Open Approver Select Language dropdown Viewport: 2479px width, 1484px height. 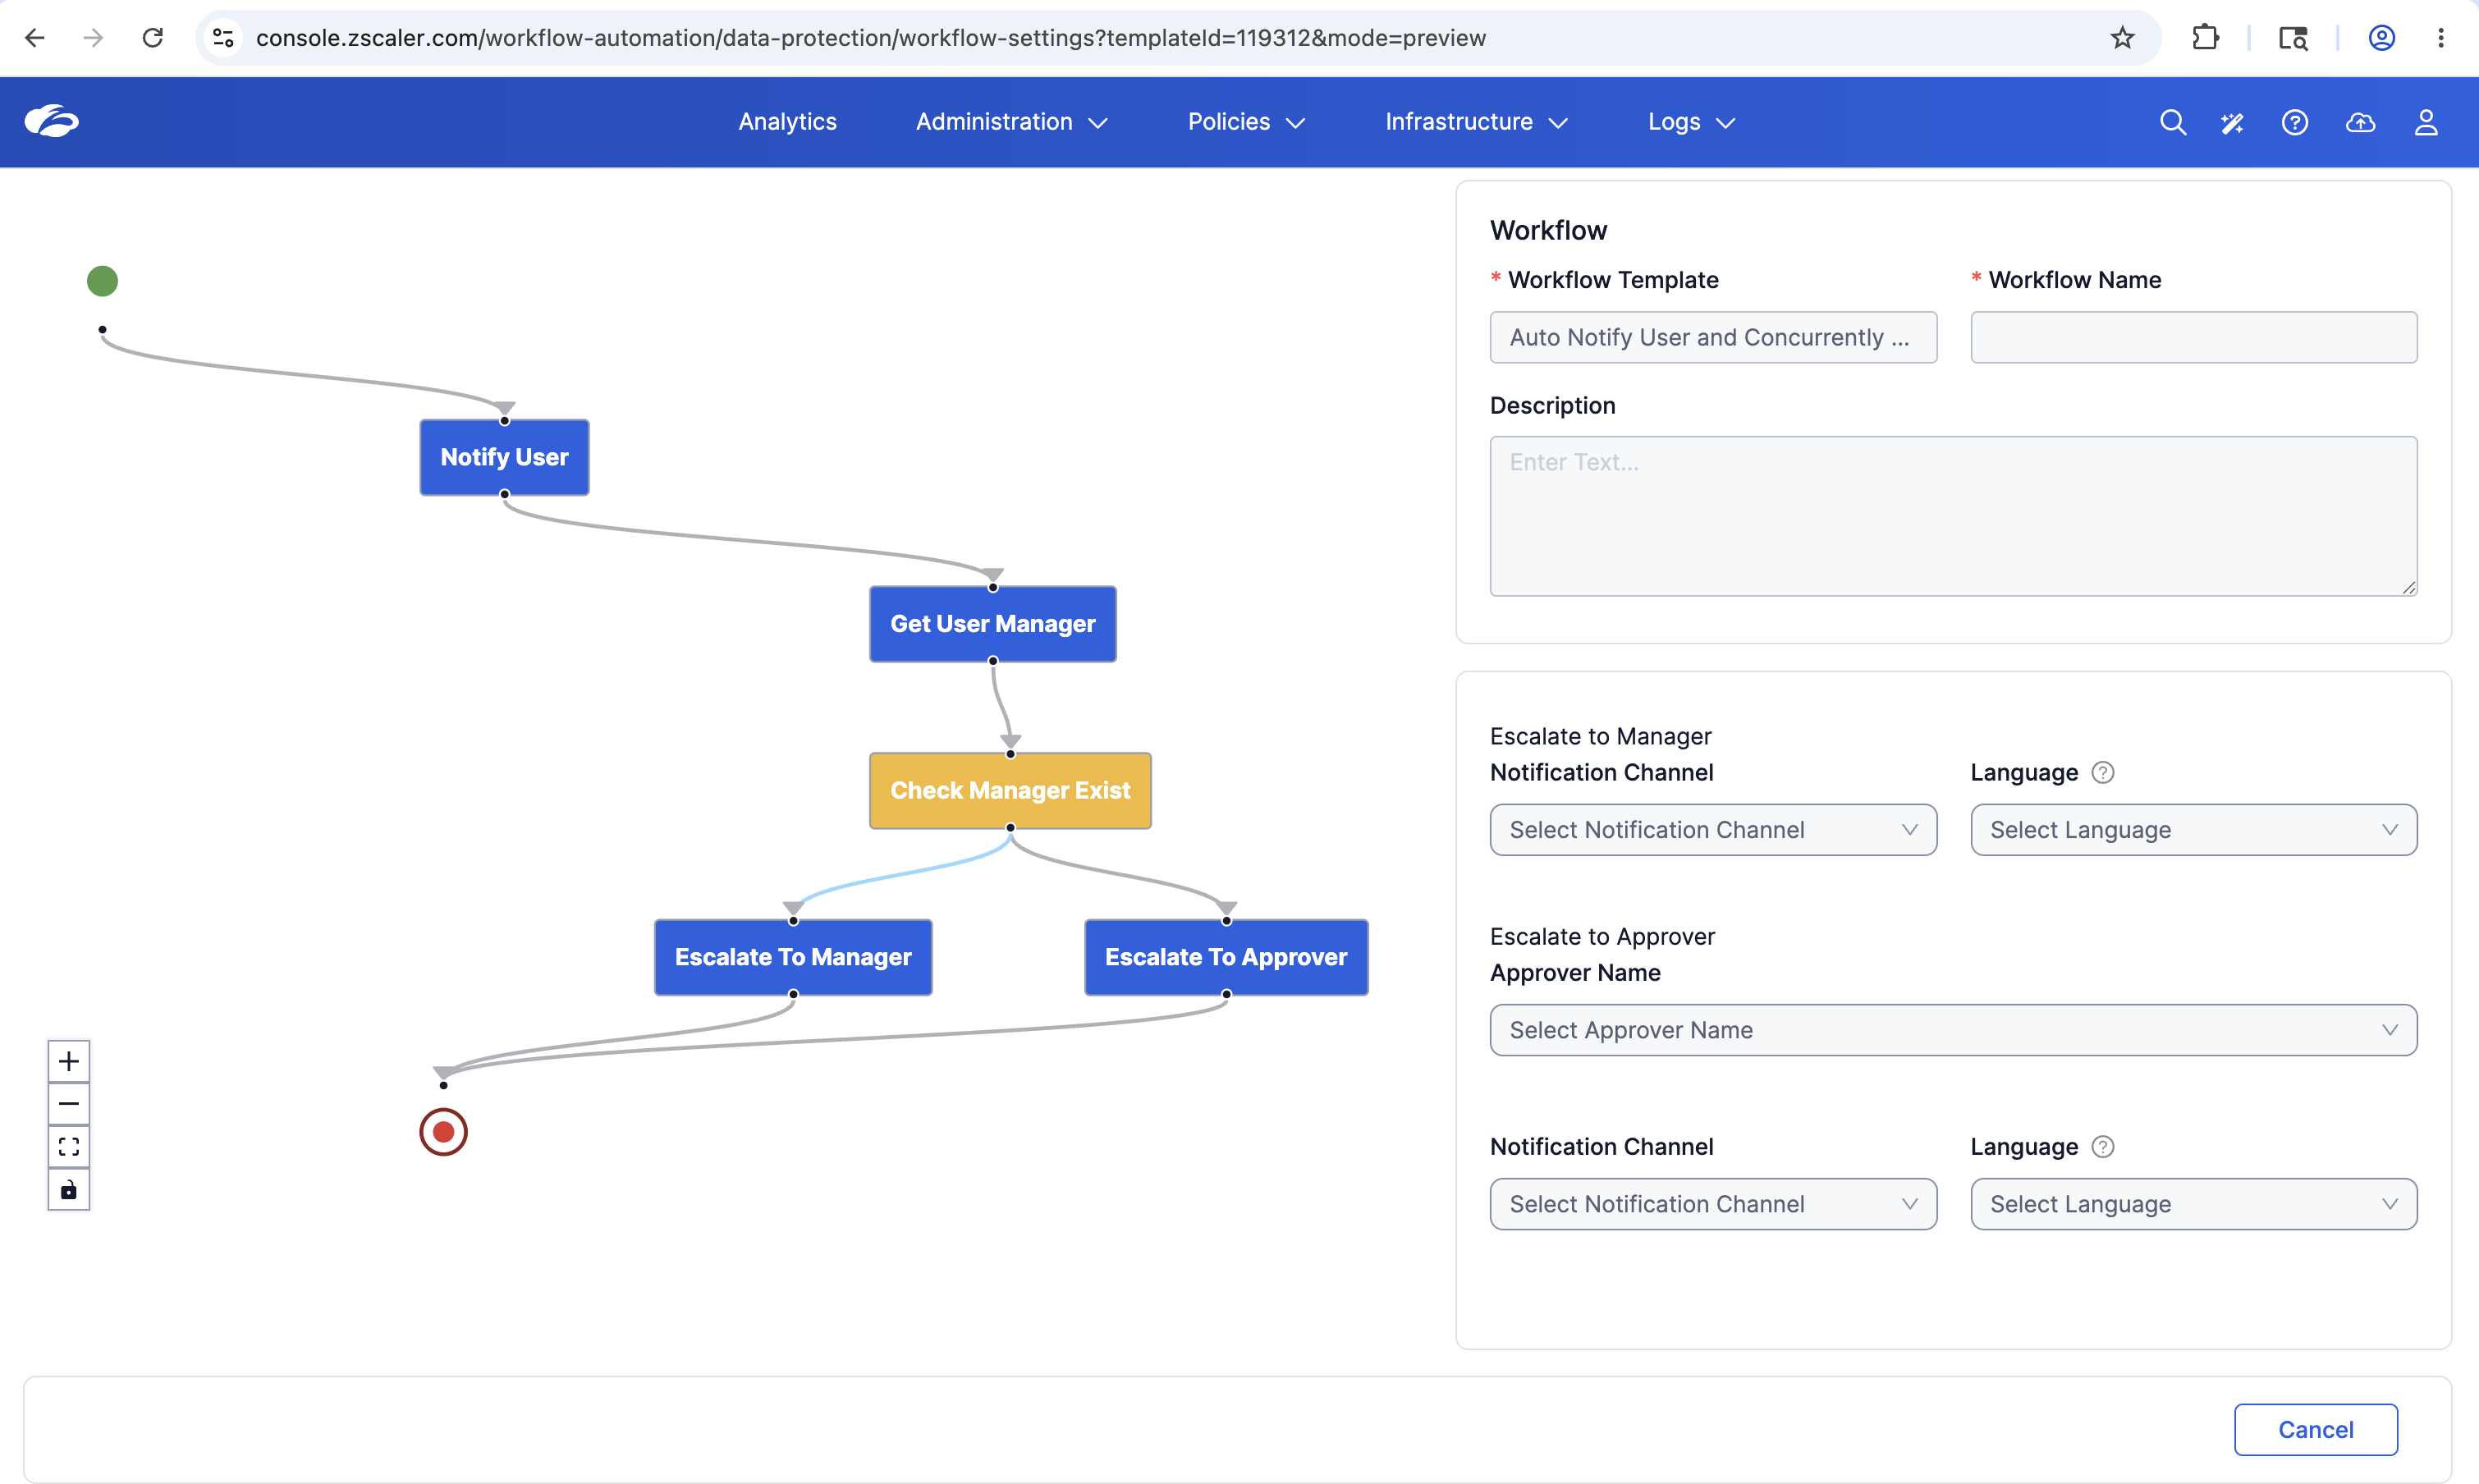[2194, 1204]
